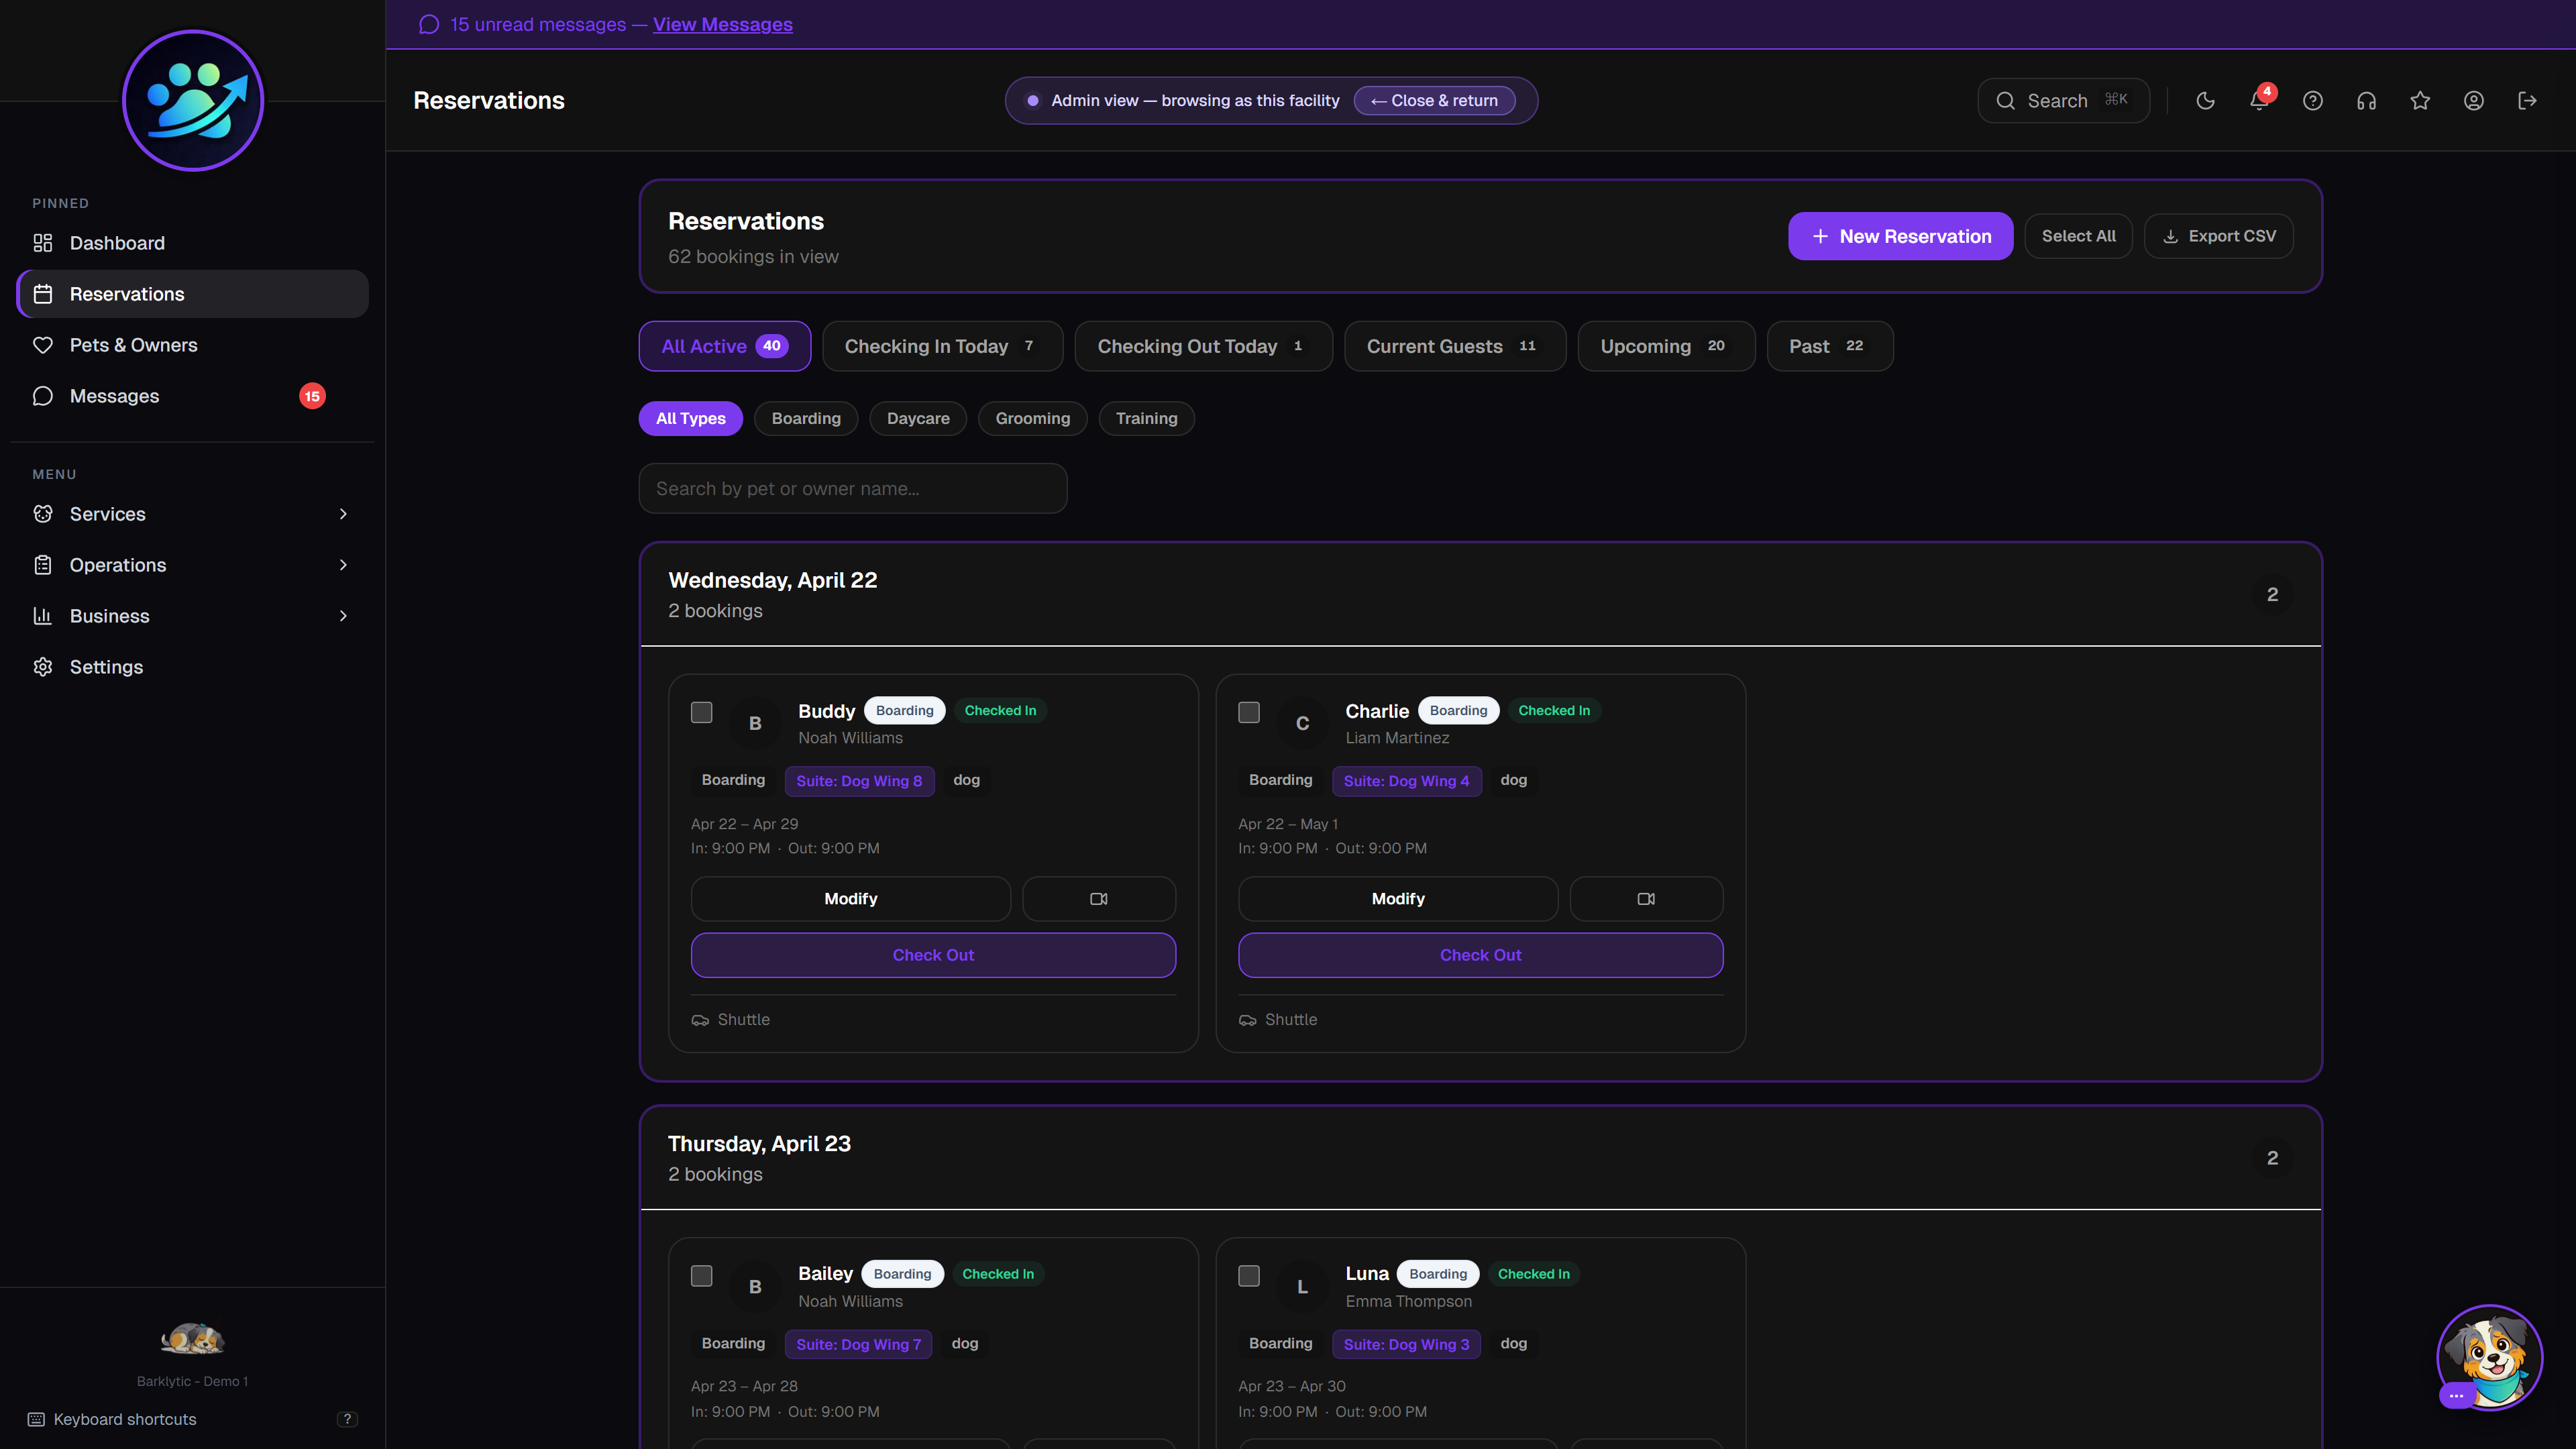Screen dimensions: 2576x1449
Task: Check the box for Luna's reservation
Action: [x=1249, y=1276]
